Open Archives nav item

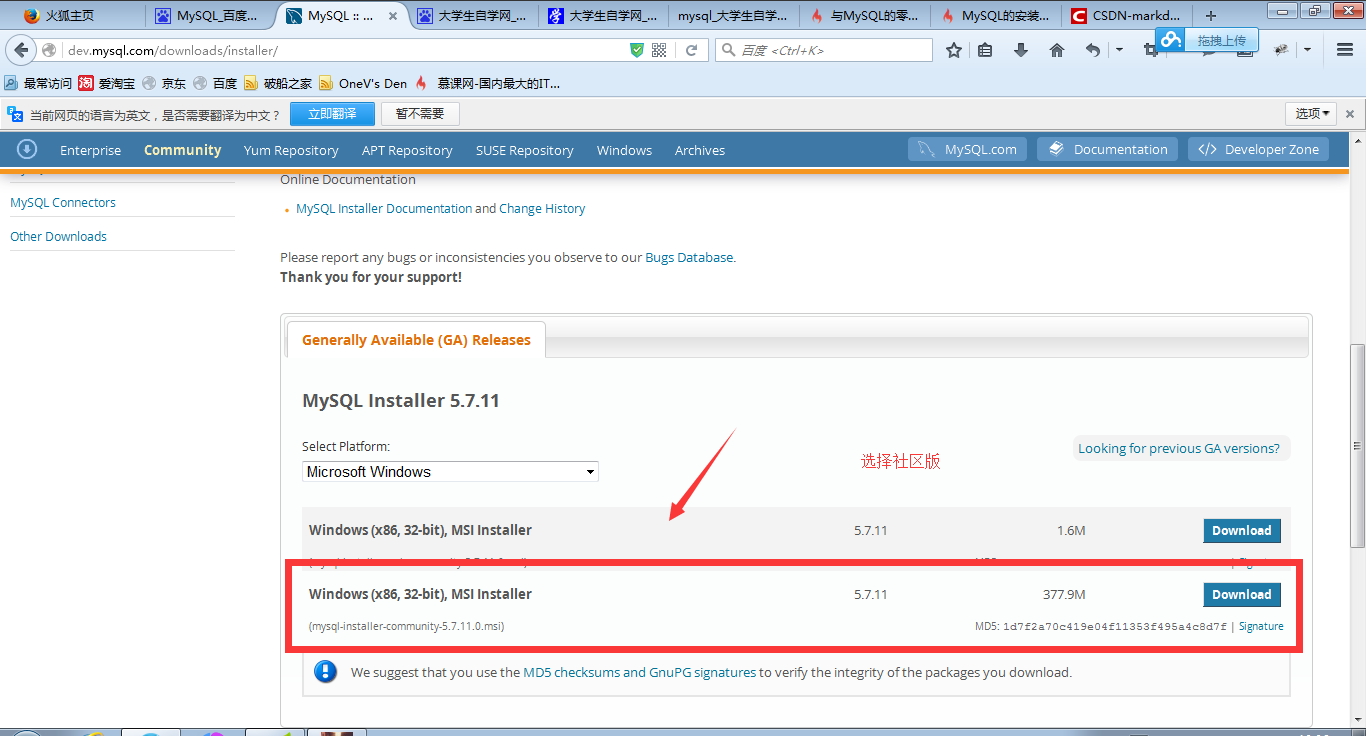pos(700,150)
